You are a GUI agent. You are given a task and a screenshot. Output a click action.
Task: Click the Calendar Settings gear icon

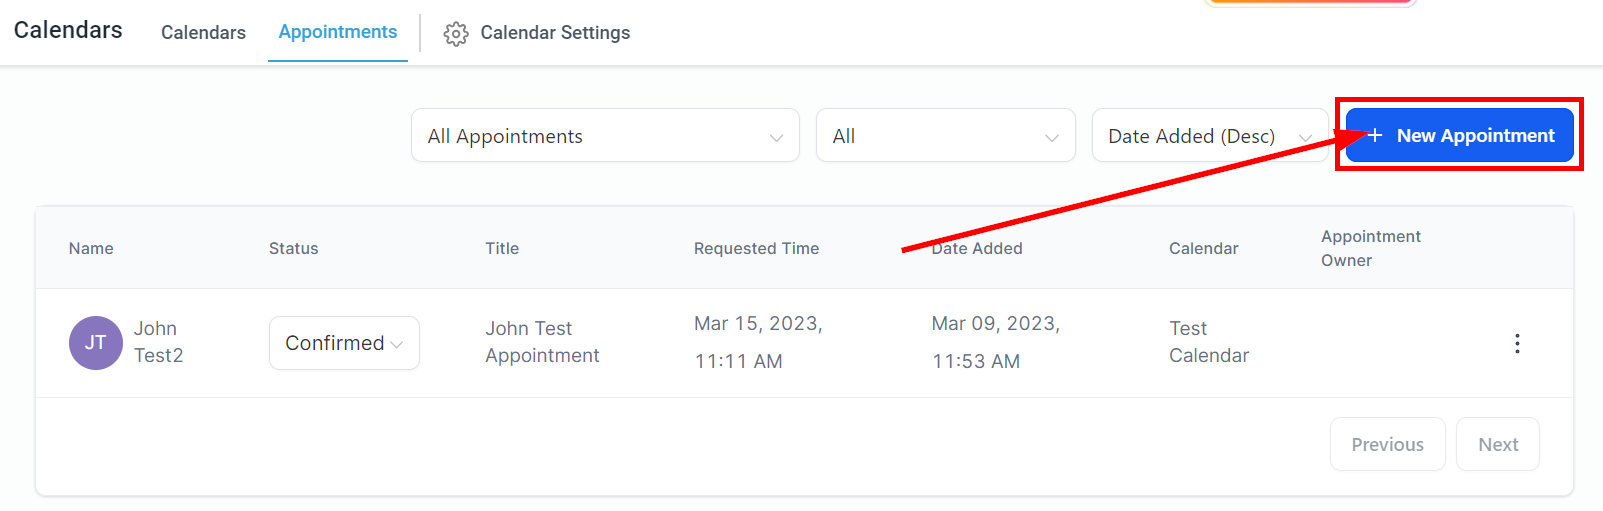pyautogui.click(x=456, y=33)
